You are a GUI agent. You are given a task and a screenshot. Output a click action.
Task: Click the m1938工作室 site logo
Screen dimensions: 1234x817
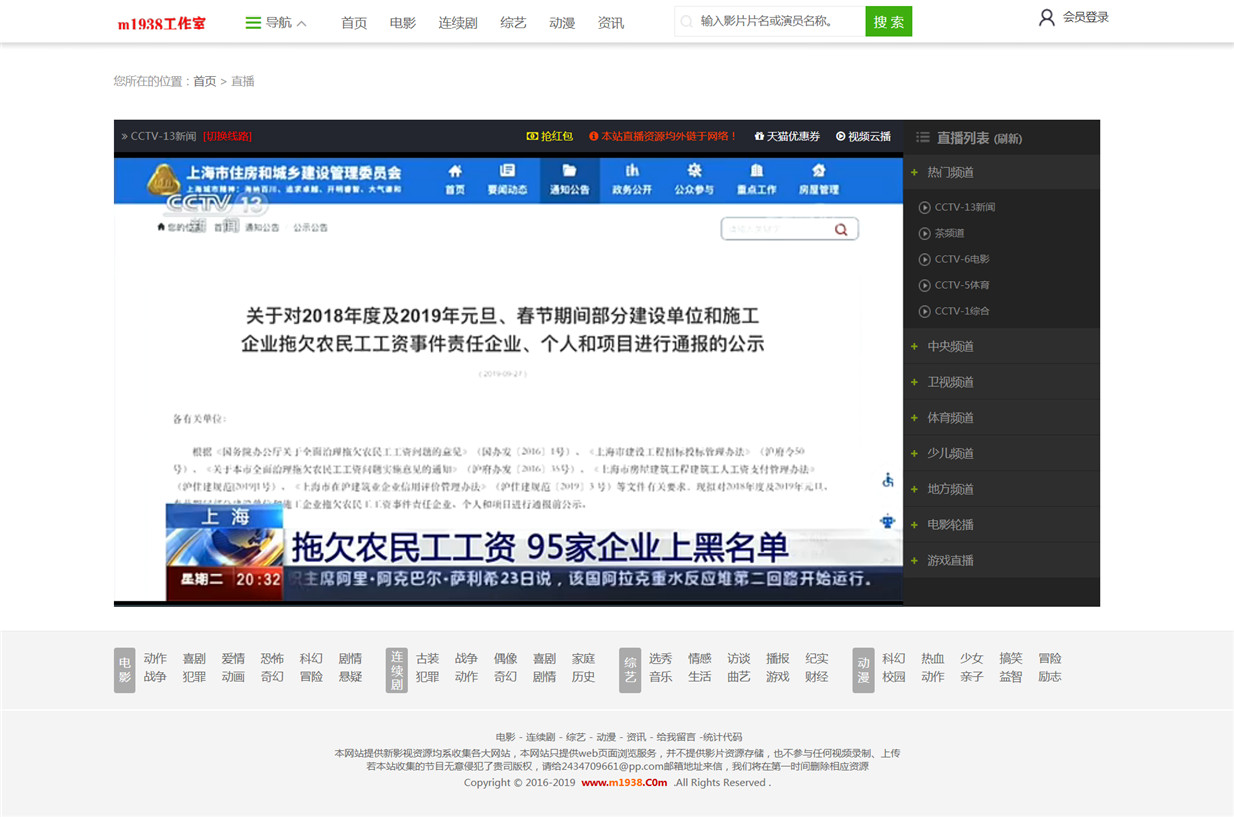pos(162,23)
